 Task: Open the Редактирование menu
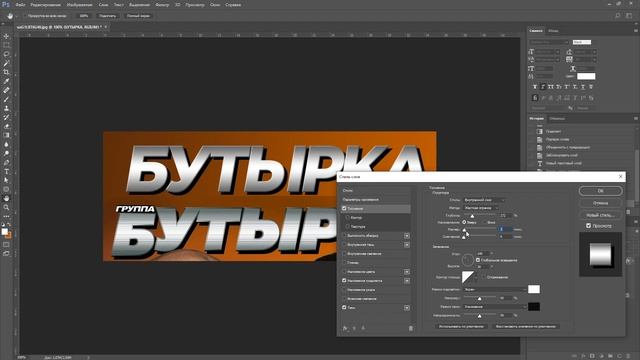pyautogui.click(x=45, y=5)
